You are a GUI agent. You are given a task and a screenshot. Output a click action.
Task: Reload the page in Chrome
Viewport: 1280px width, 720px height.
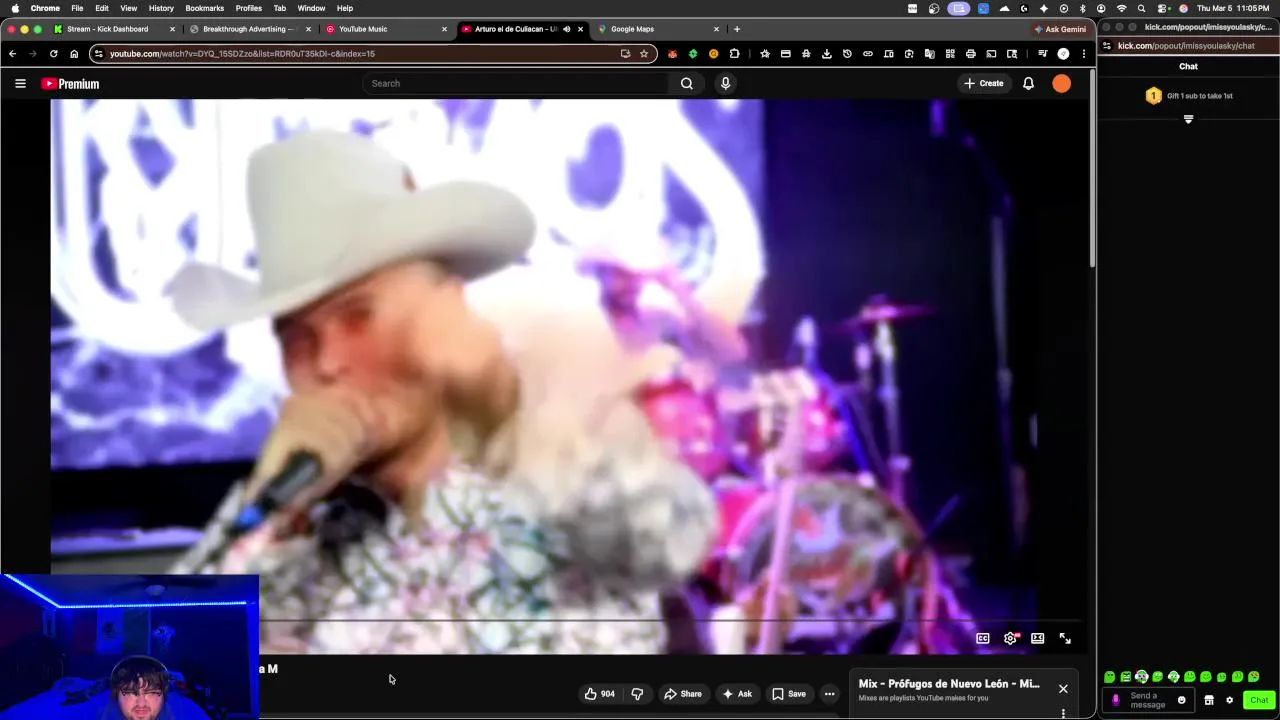[x=53, y=54]
